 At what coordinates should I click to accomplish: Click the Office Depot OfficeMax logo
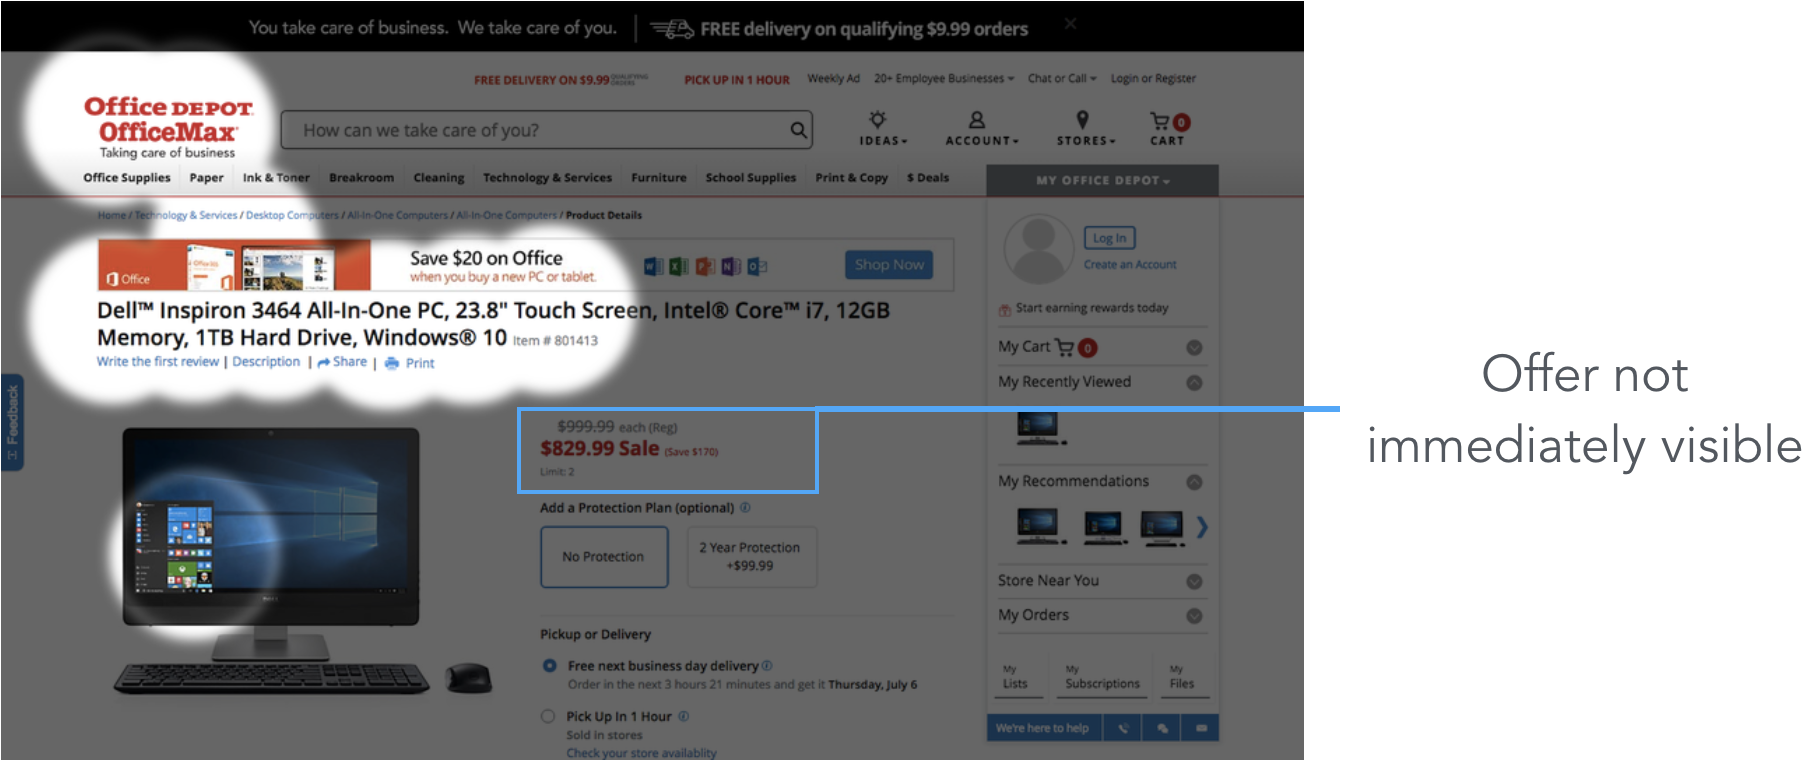click(x=168, y=127)
